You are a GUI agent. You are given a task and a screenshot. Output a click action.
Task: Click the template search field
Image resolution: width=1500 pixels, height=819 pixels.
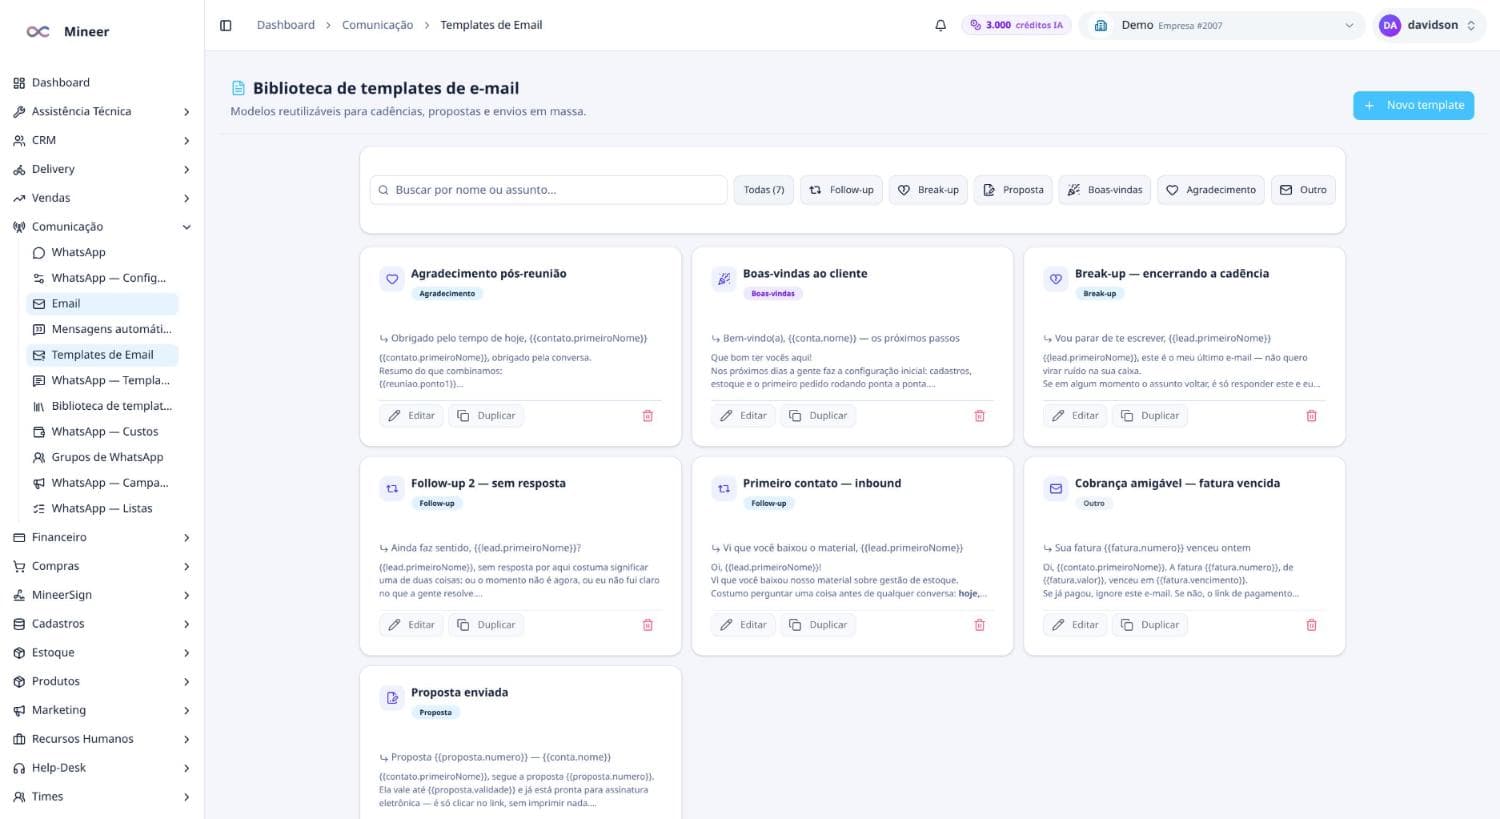click(549, 190)
